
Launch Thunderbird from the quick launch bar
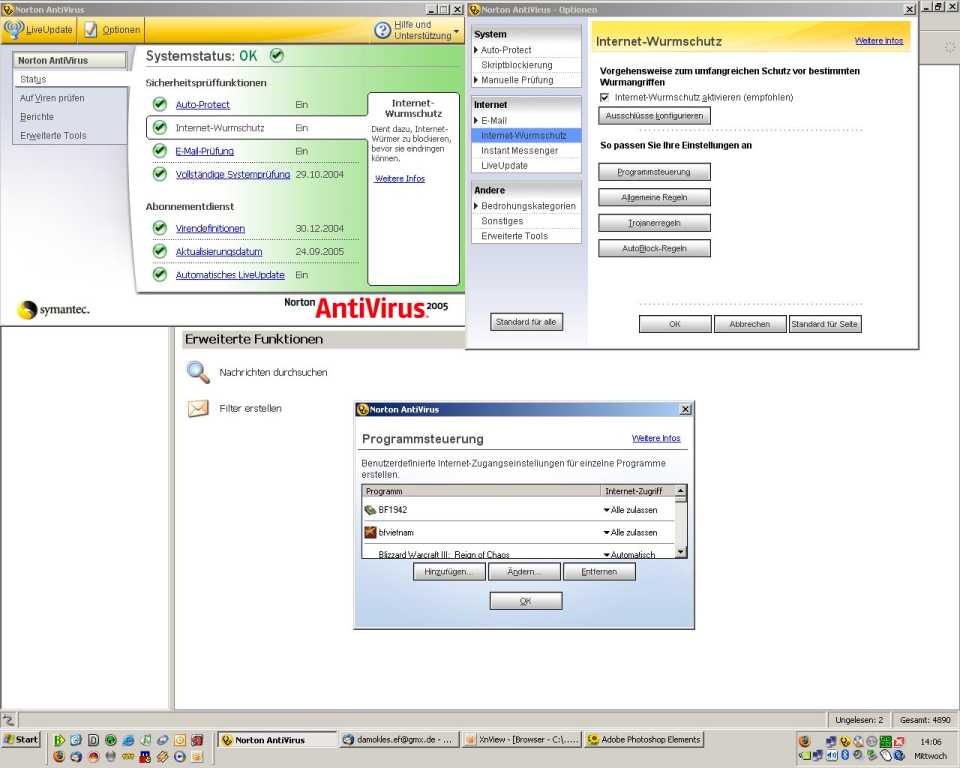76,756
